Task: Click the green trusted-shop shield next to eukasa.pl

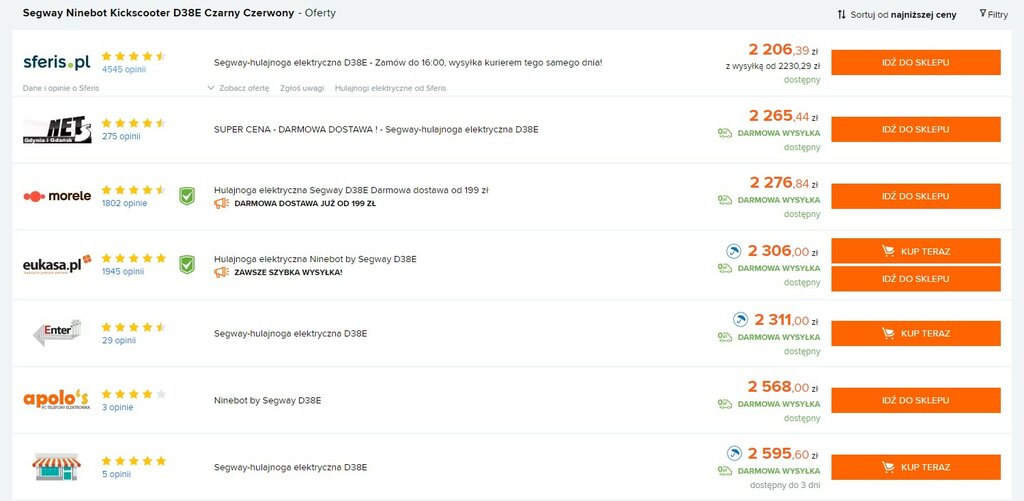Action: pyautogui.click(x=187, y=265)
